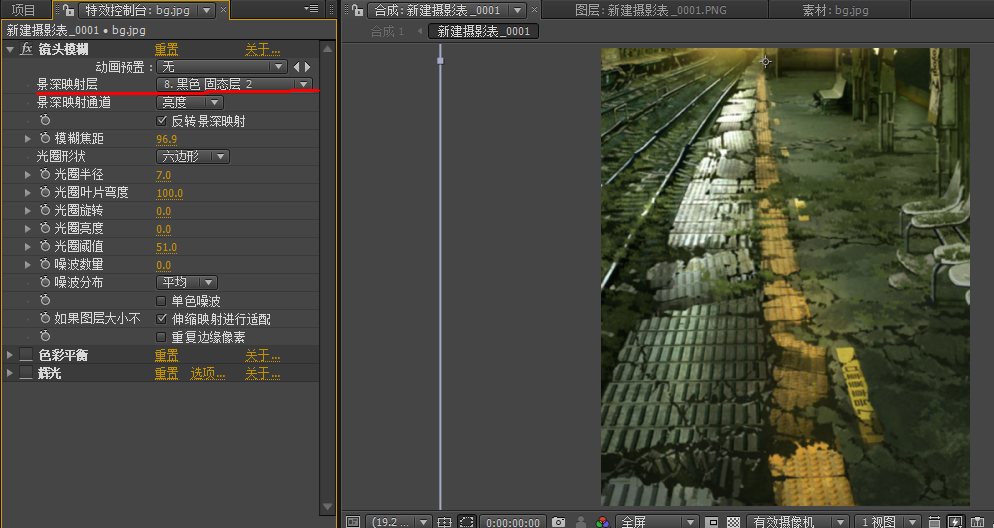The width and height of the screenshot is (994, 528).
Task: Expand the 色彩平衡 effect group
Action: pyautogui.click(x=9, y=355)
